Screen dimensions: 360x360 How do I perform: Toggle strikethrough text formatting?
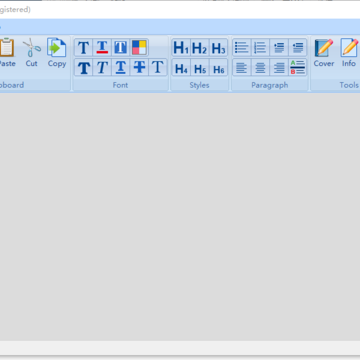click(x=139, y=68)
